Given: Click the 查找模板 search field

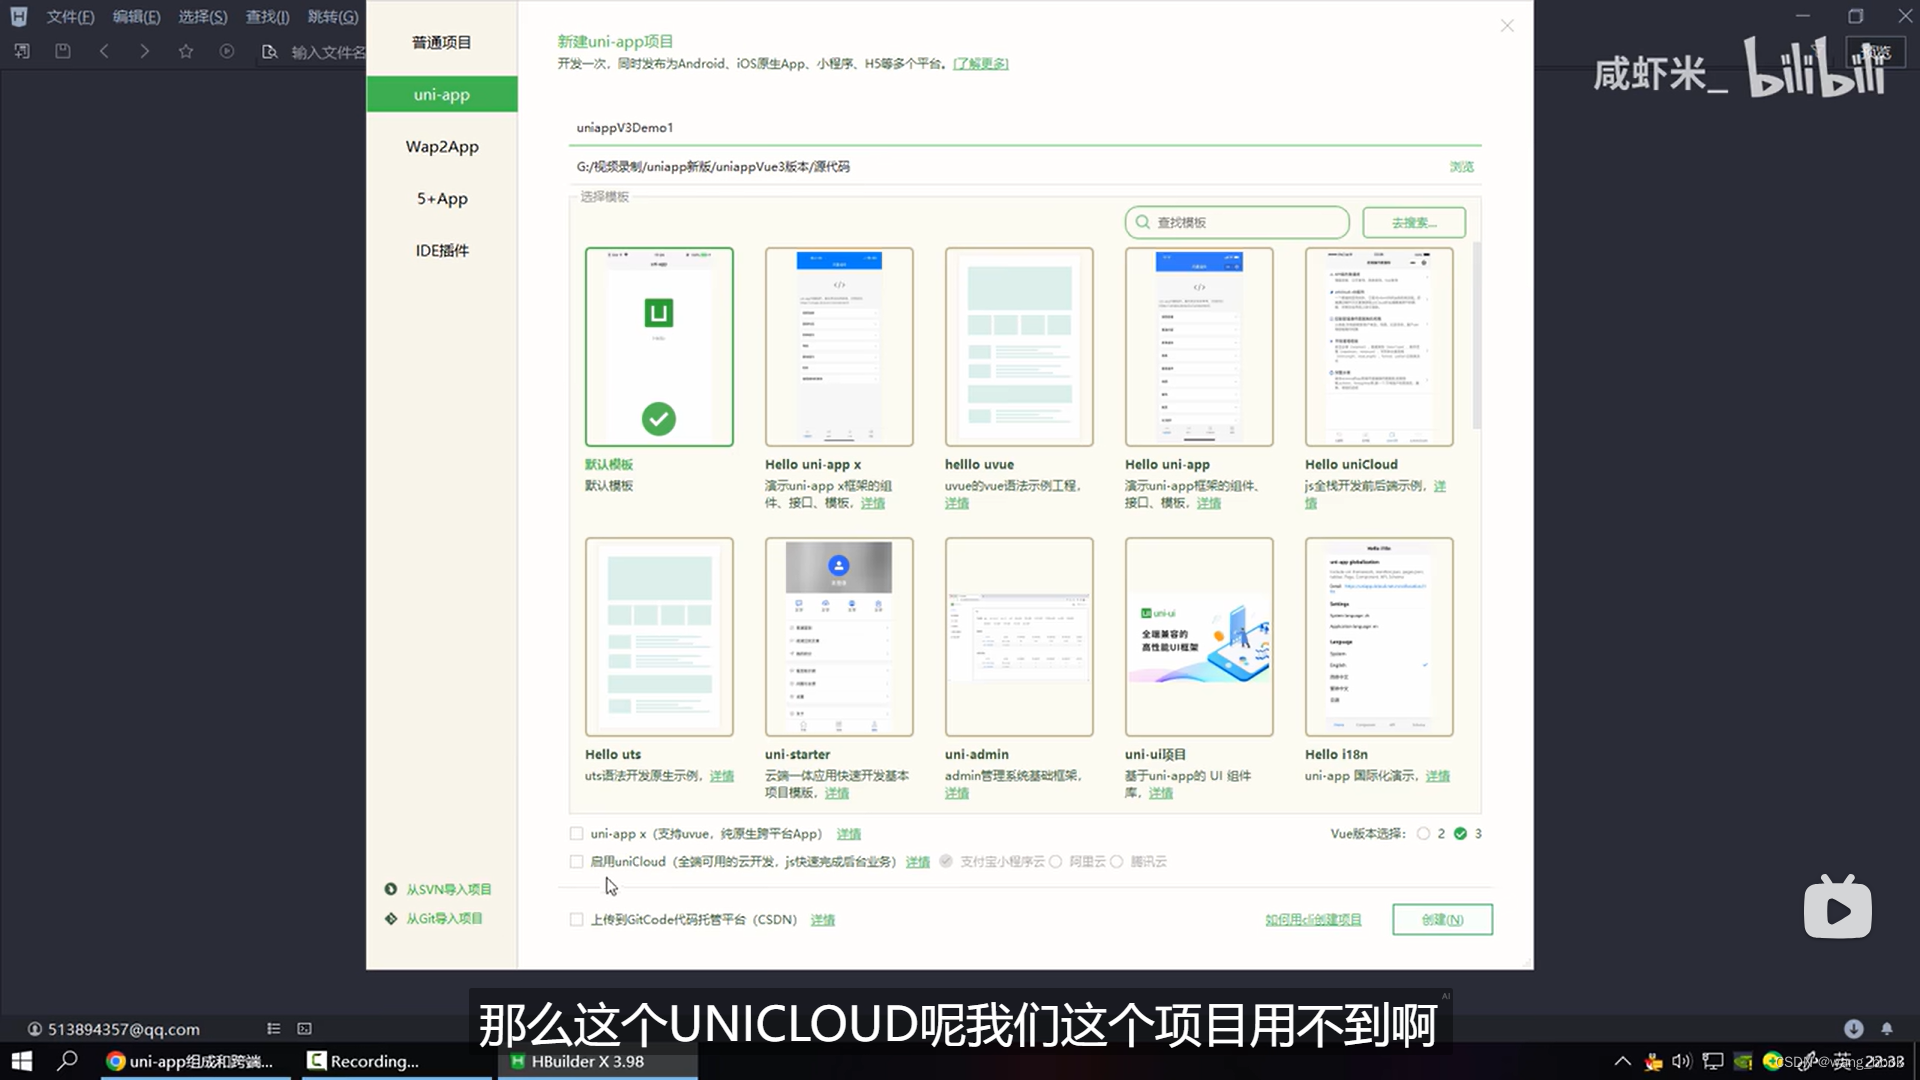Looking at the screenshot, I should [1237, 222].
